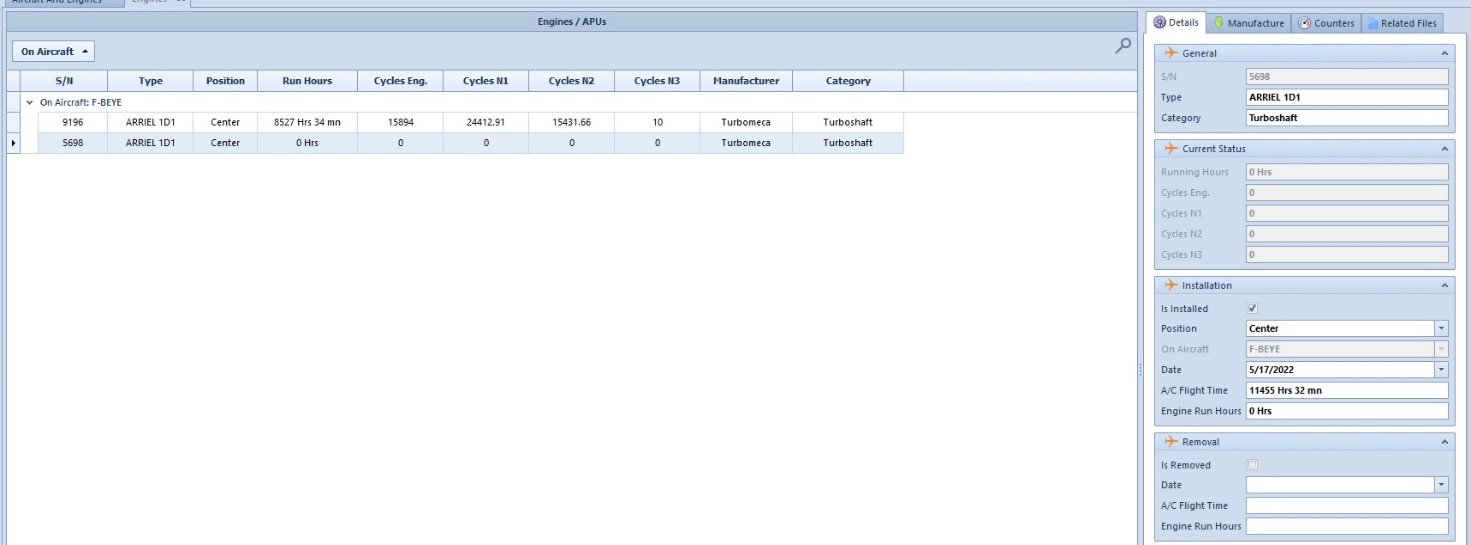Click the Cycles N3 cell showing 10

[657, 122]
